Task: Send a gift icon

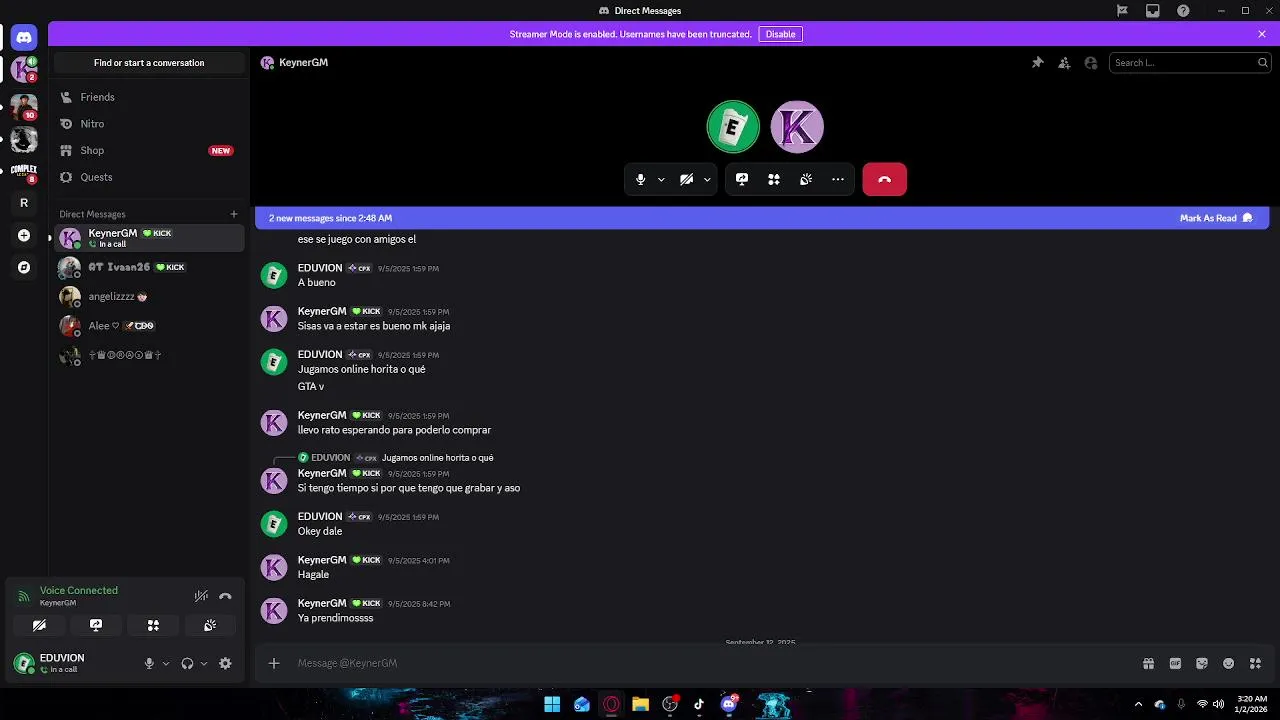Action: pyautogui.click(x=1149, y=663)
